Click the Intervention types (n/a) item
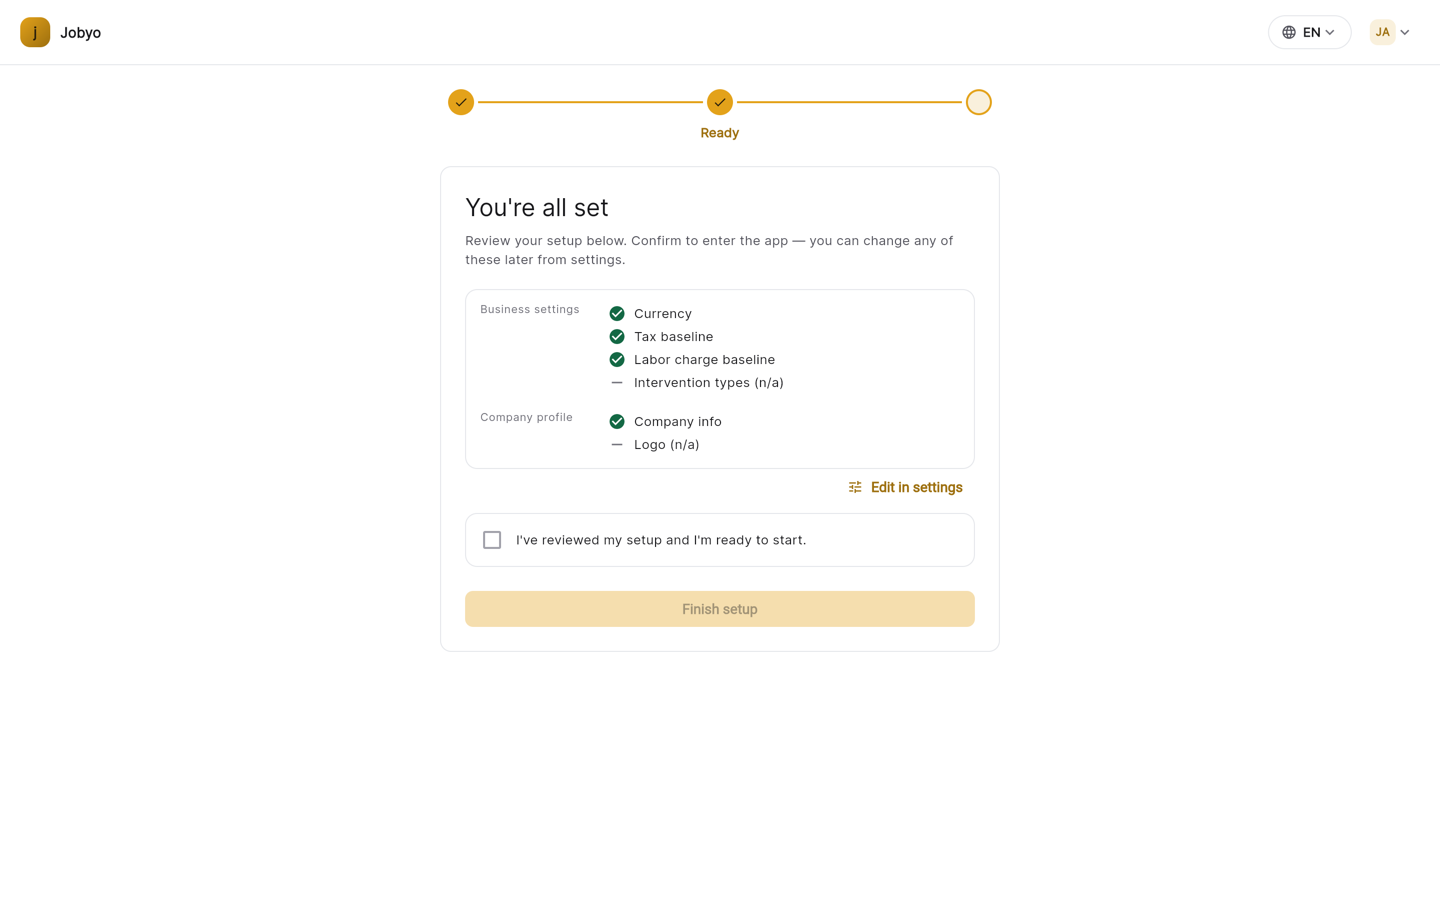The image size is (1440, 900). pos(709,382)
